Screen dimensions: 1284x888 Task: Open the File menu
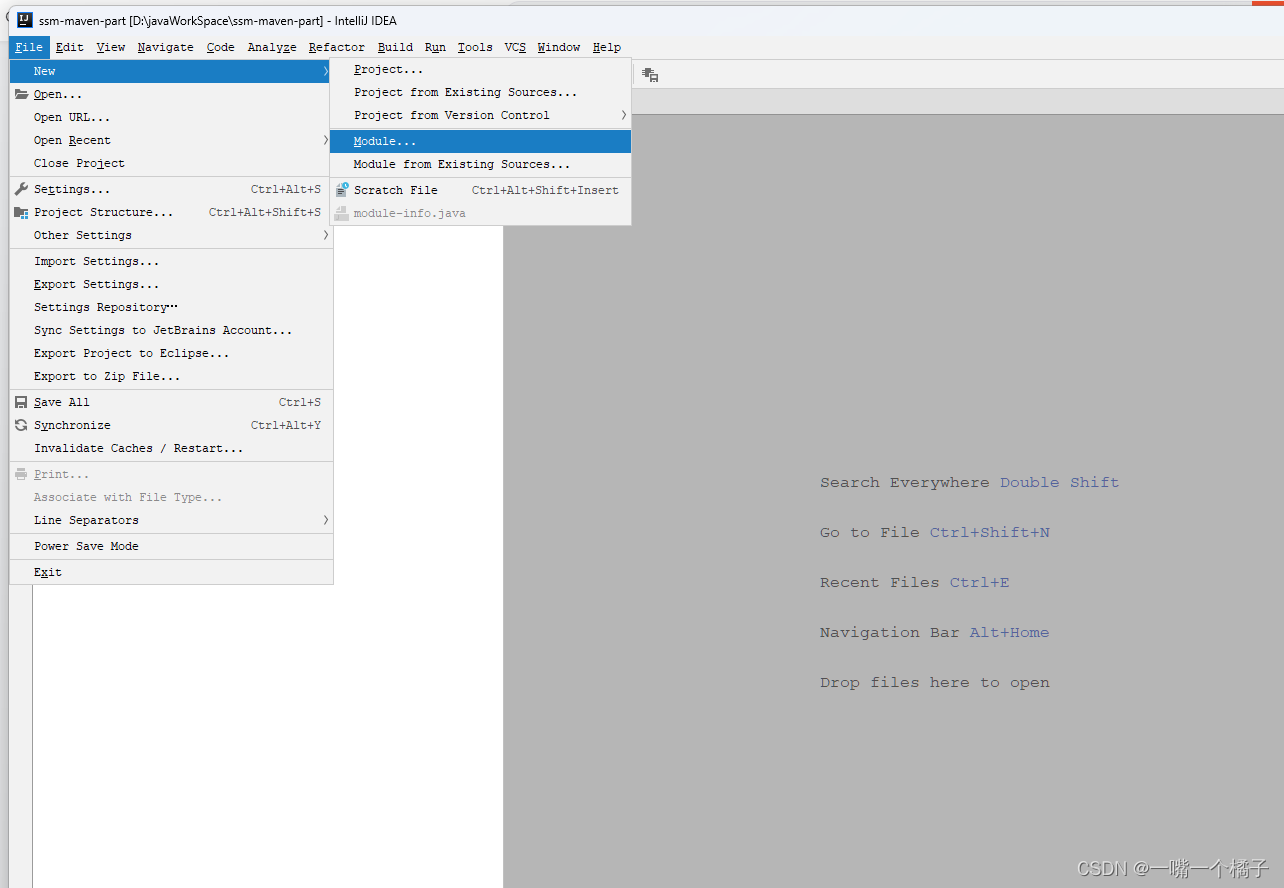pos(29,47)
